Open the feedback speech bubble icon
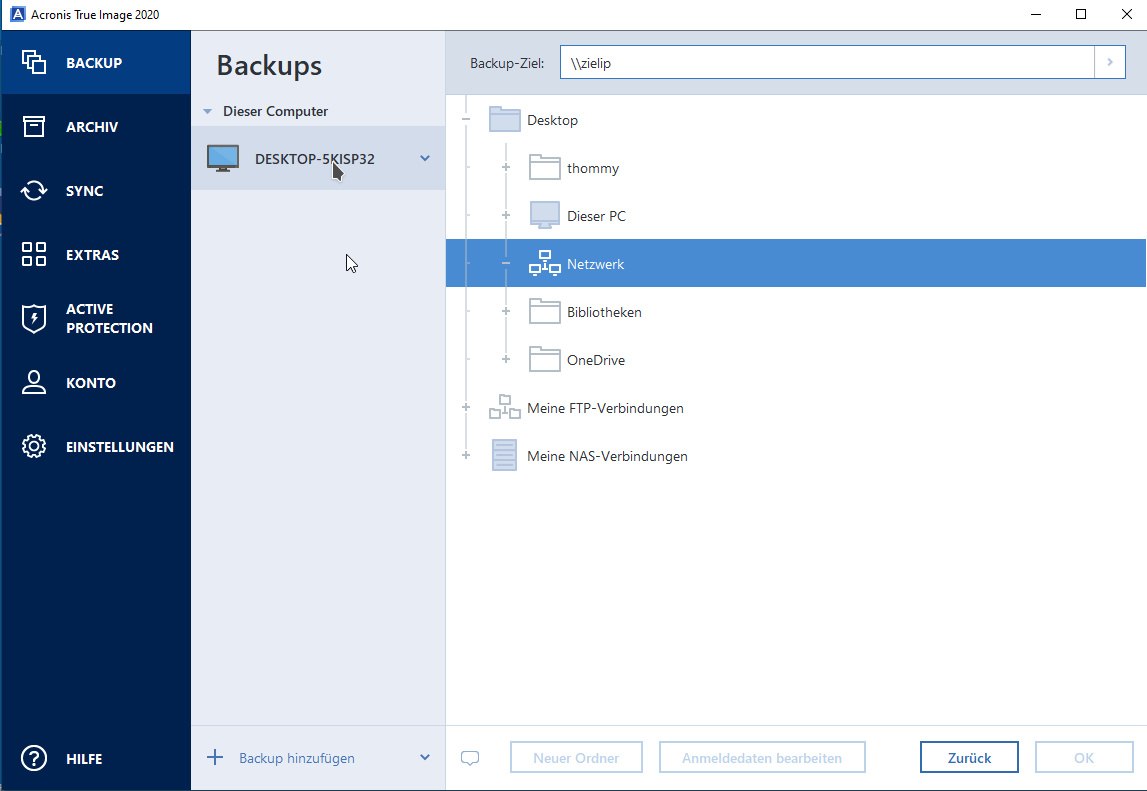 coord(470,757)
